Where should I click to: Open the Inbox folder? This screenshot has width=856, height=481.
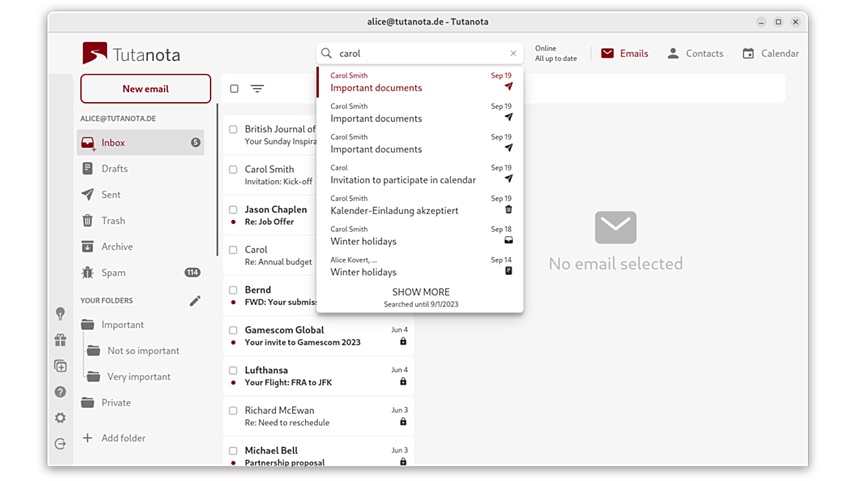coord(140,142)
